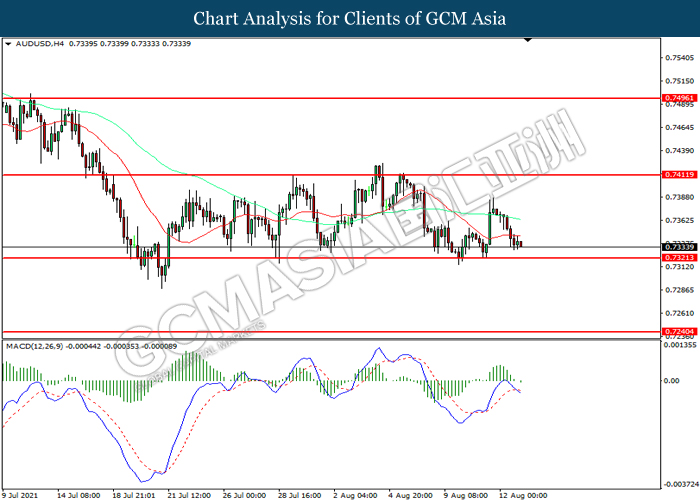Select the AUDUSD,H4 symbol label
The width and height of the screenshot is (700, 500).
pyautogui.click(x=38, y=46)
